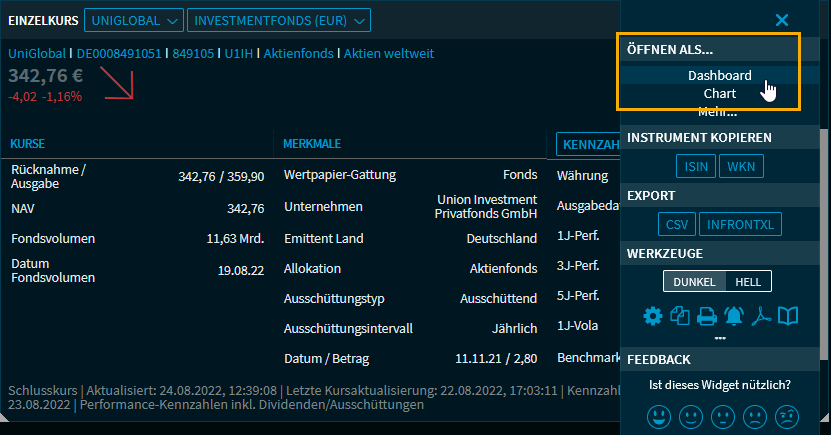
Task: Open the manual book icon
Action: point(789,317)
